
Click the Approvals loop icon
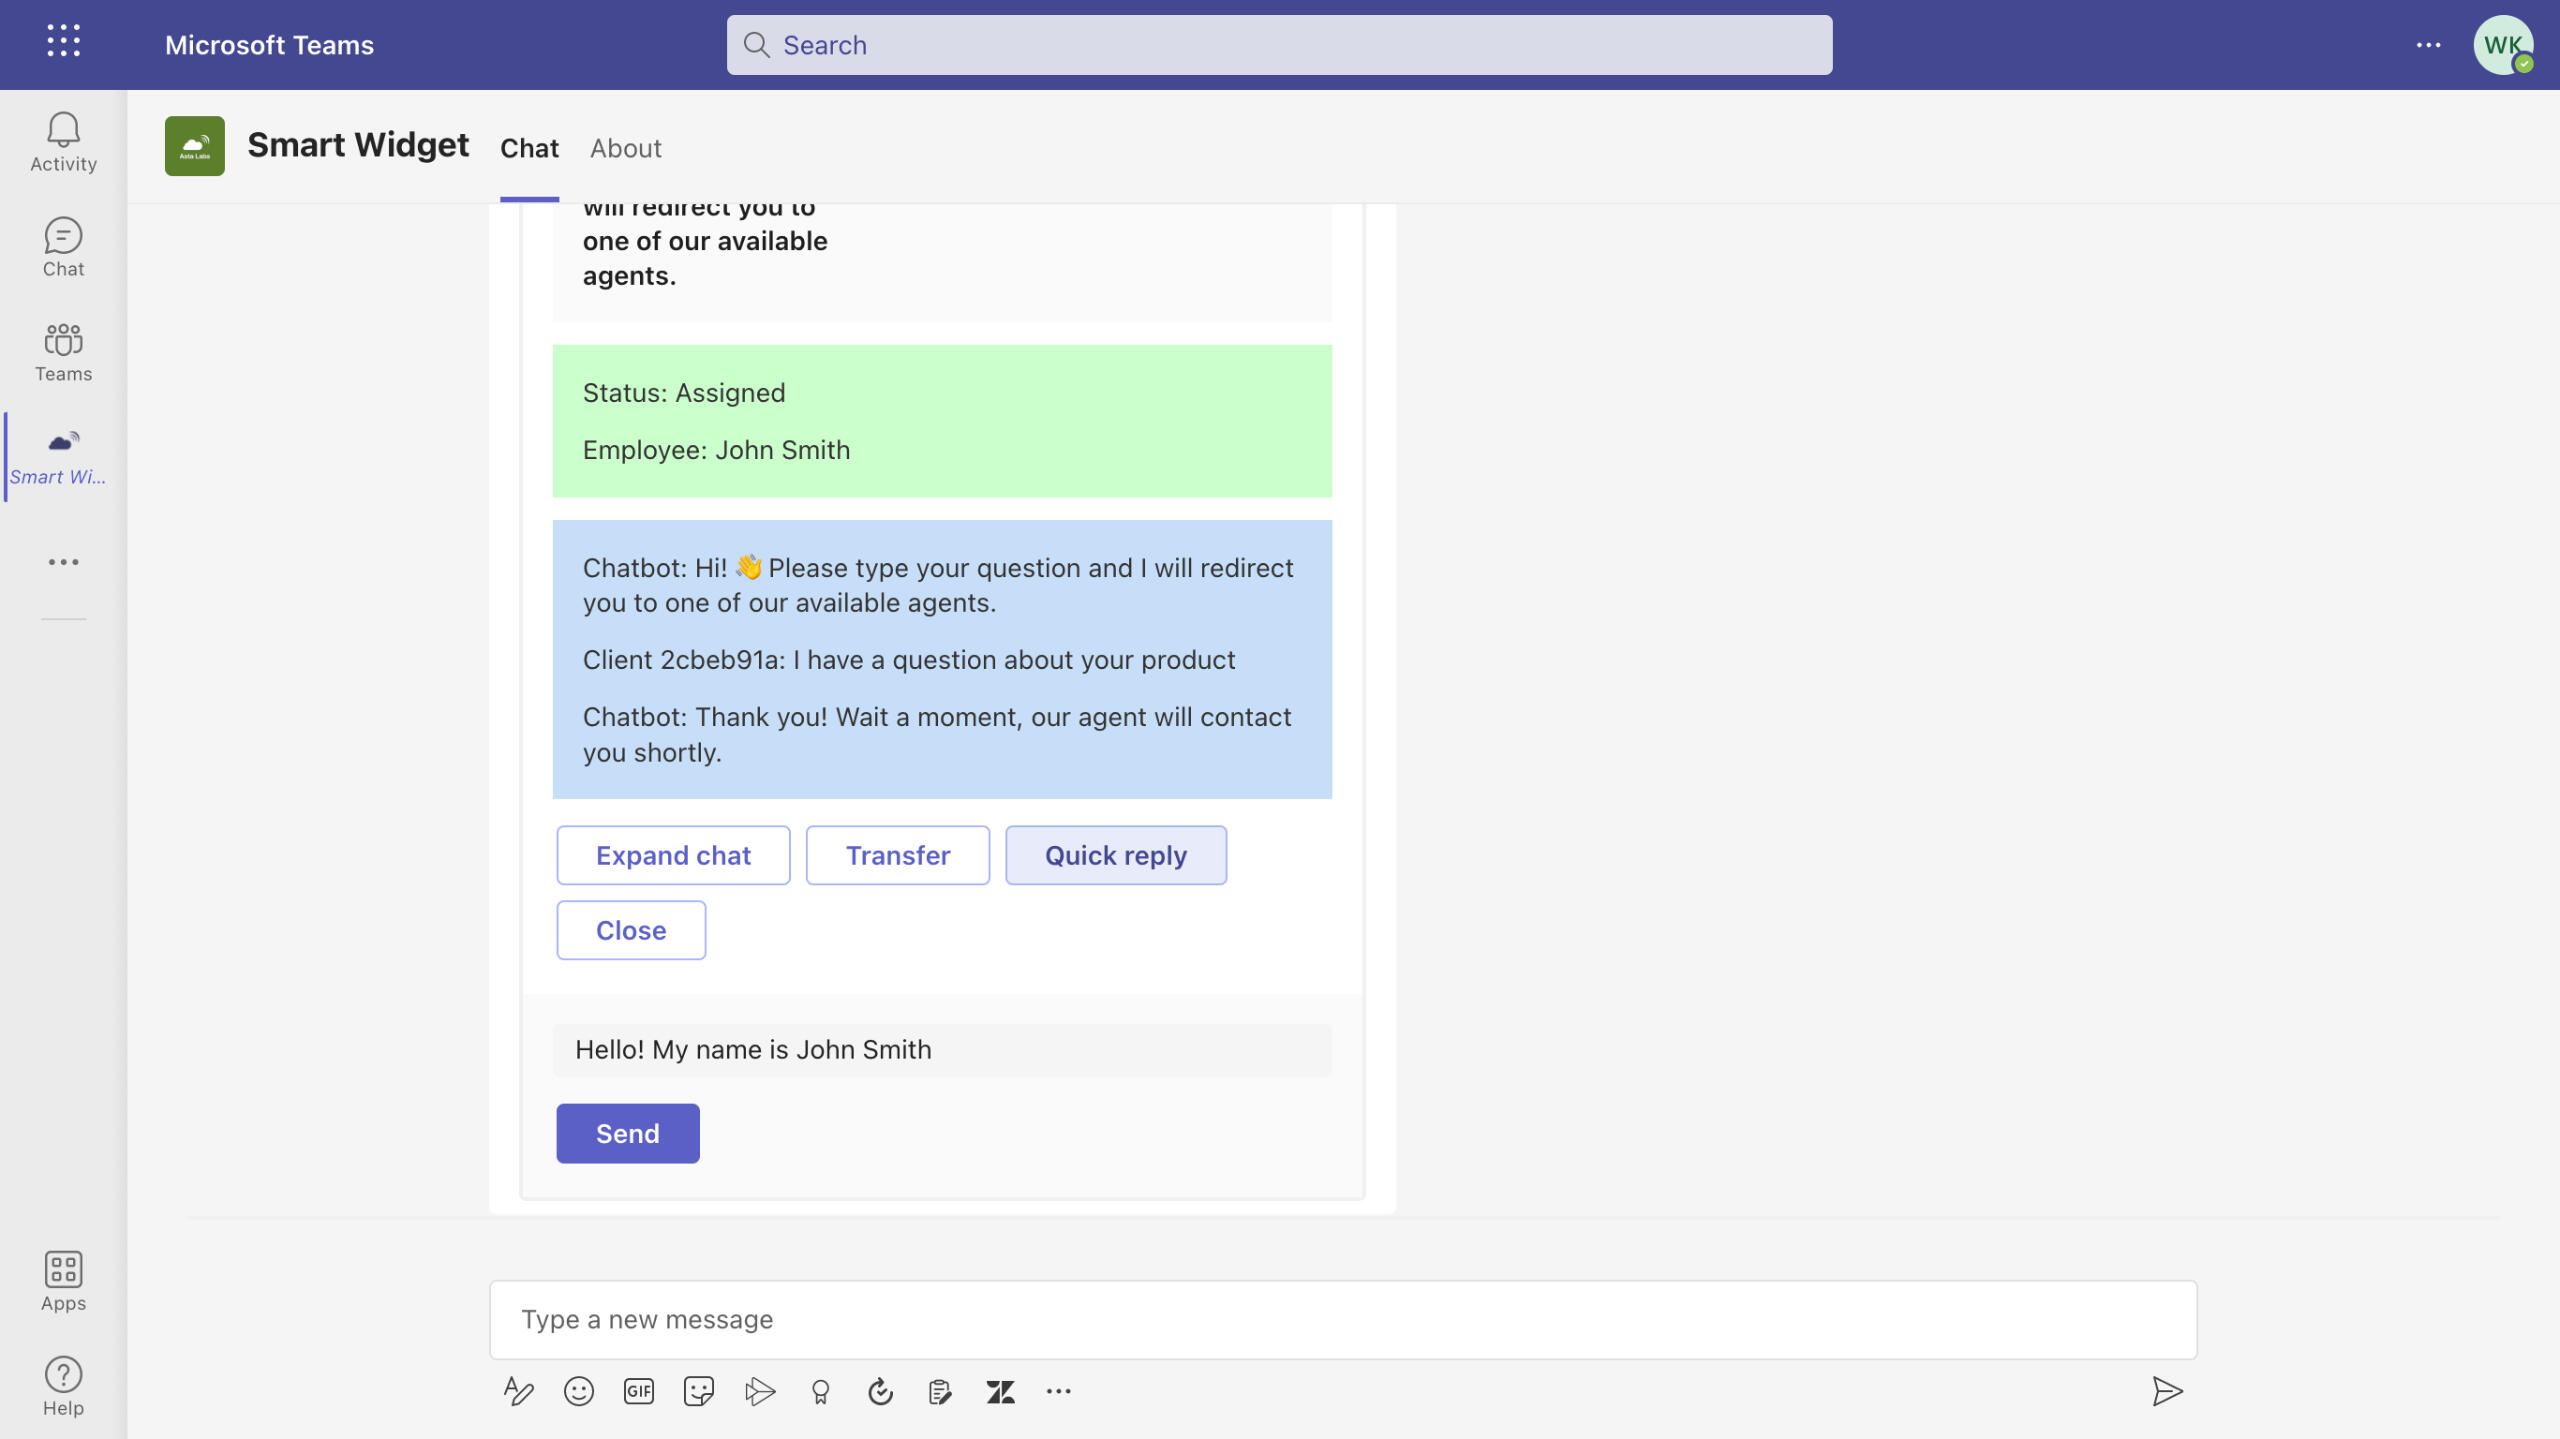[880, 1391]
